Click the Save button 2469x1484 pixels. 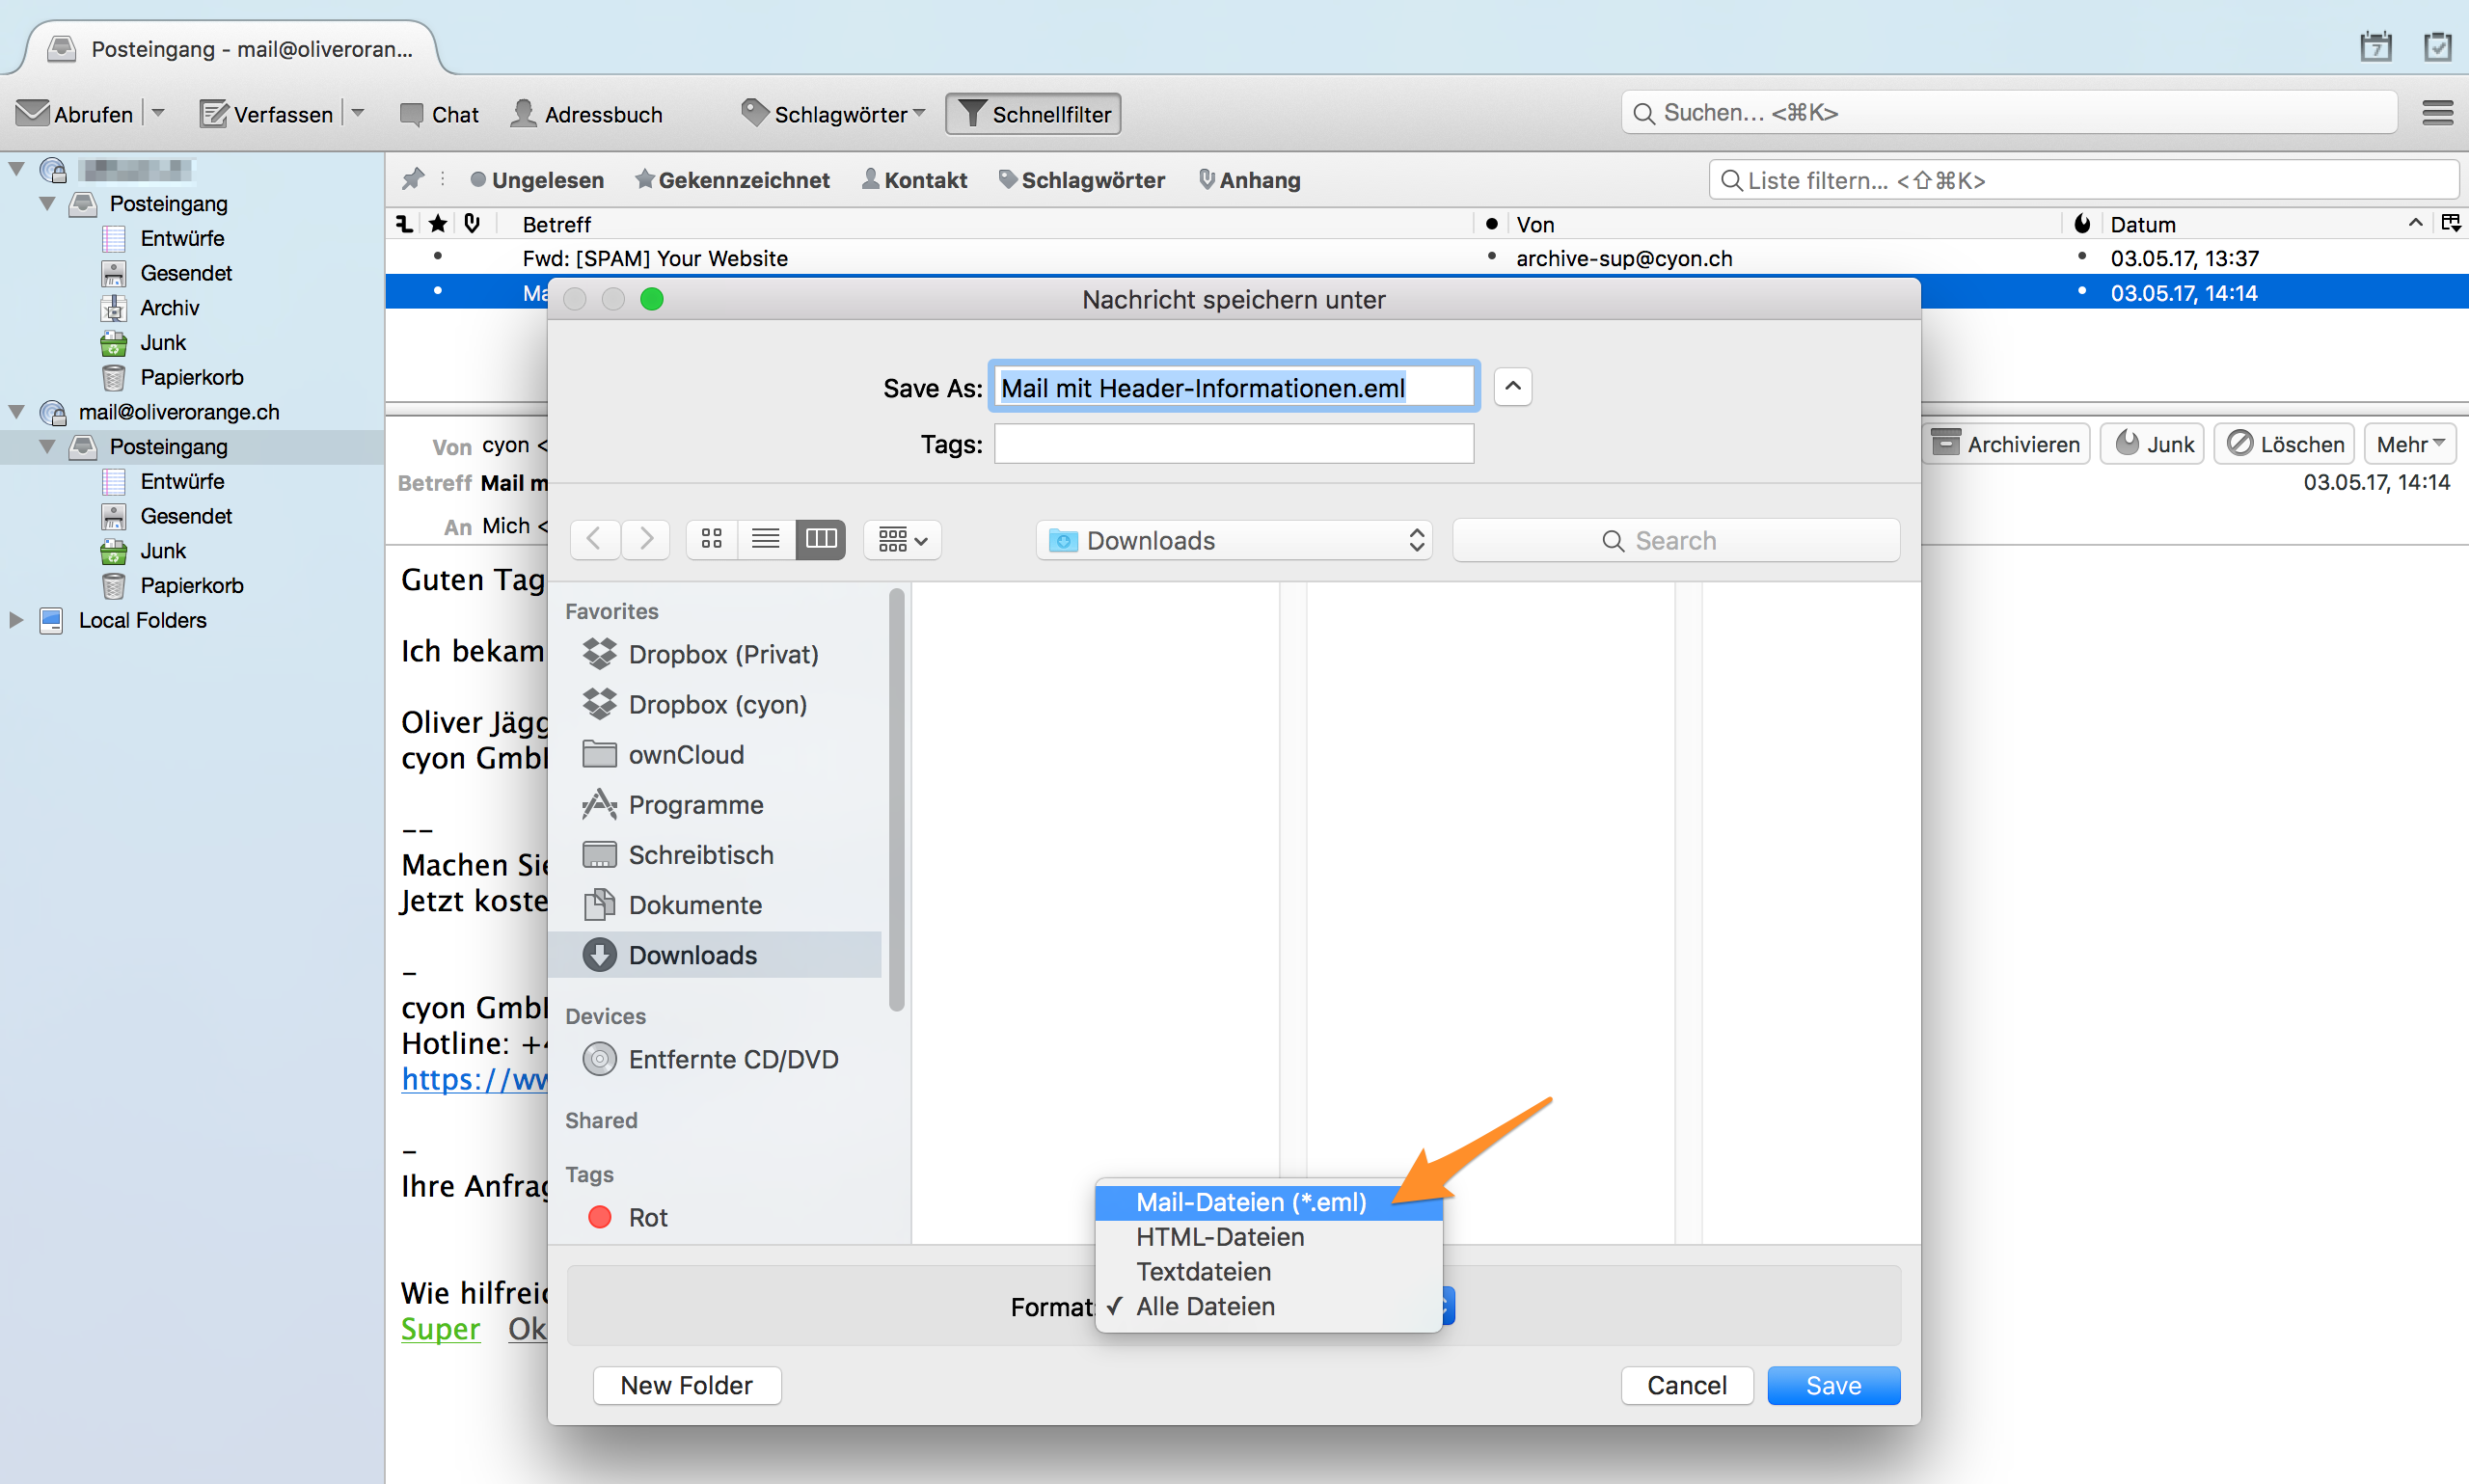[x=1832, y=1385]
